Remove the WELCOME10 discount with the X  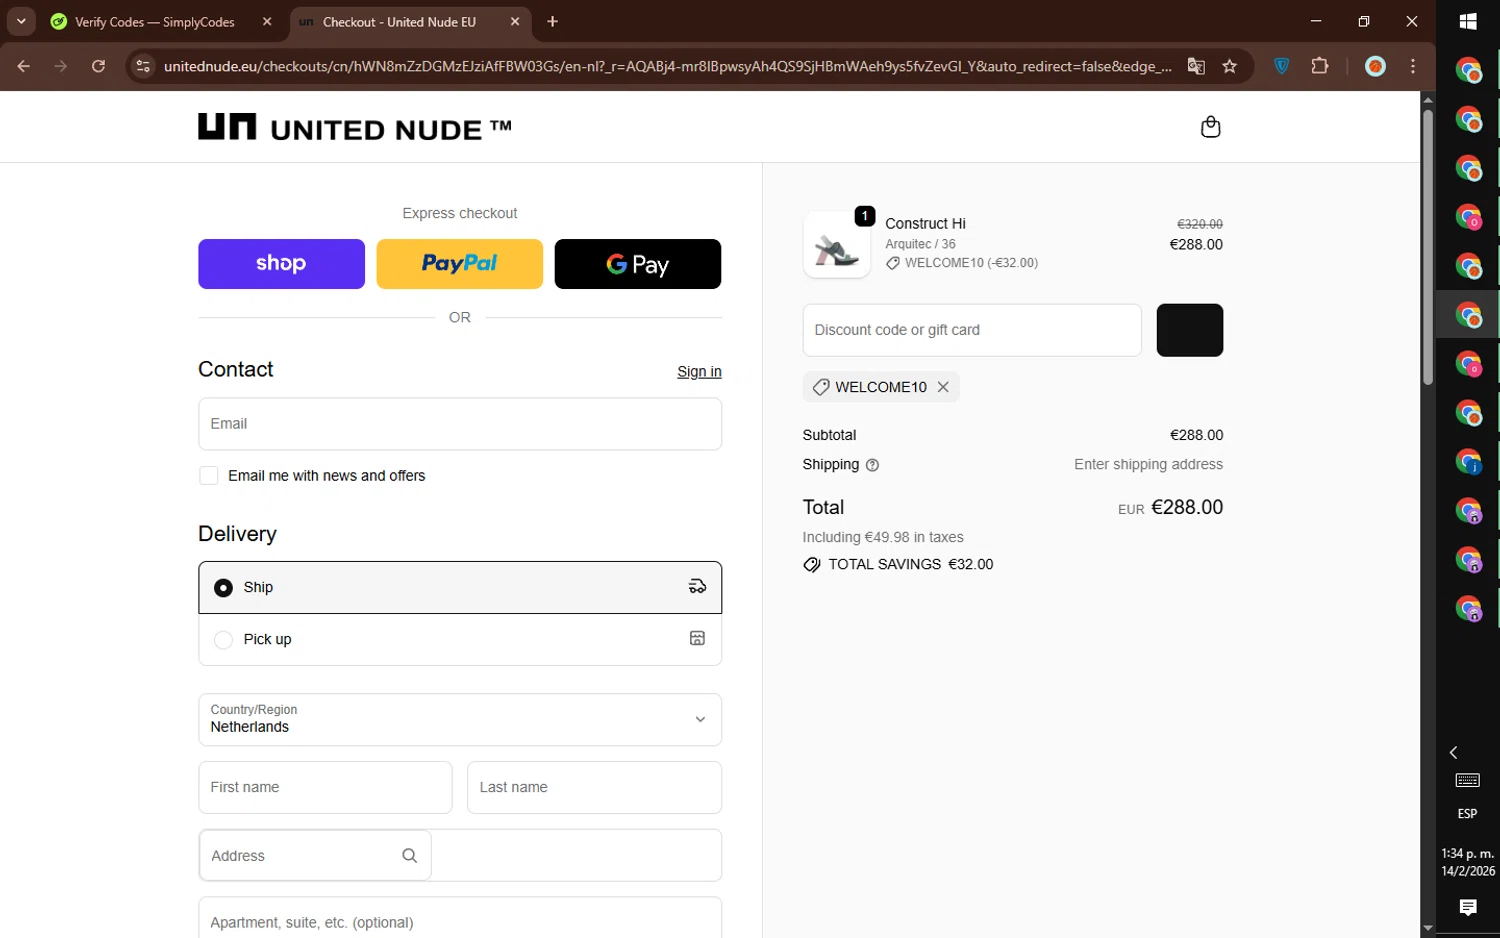point(943,387)
